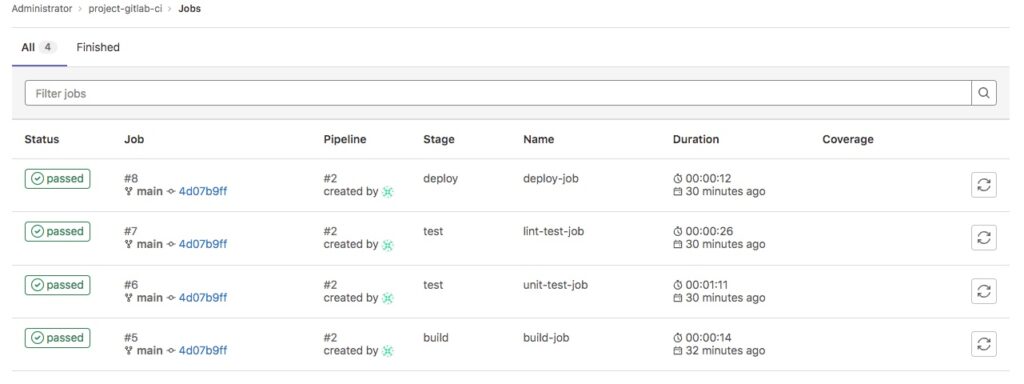Open pipeline #2 in build-job row
Screen dimensions: 1024x384
330,338
